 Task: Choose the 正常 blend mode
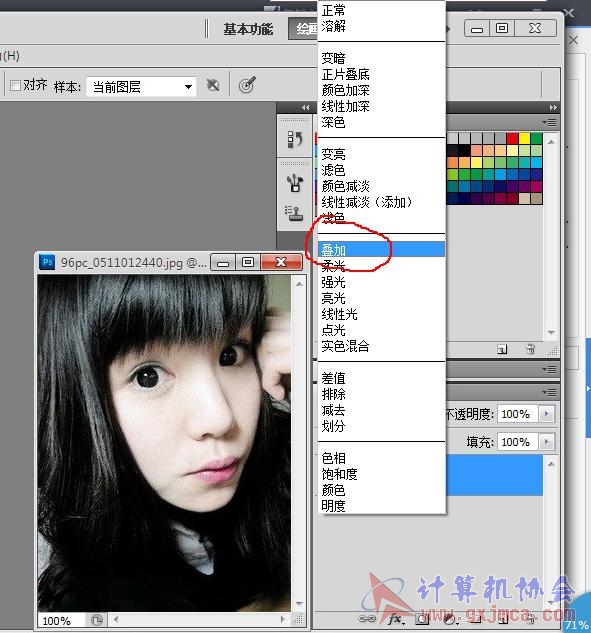(381, 10)
